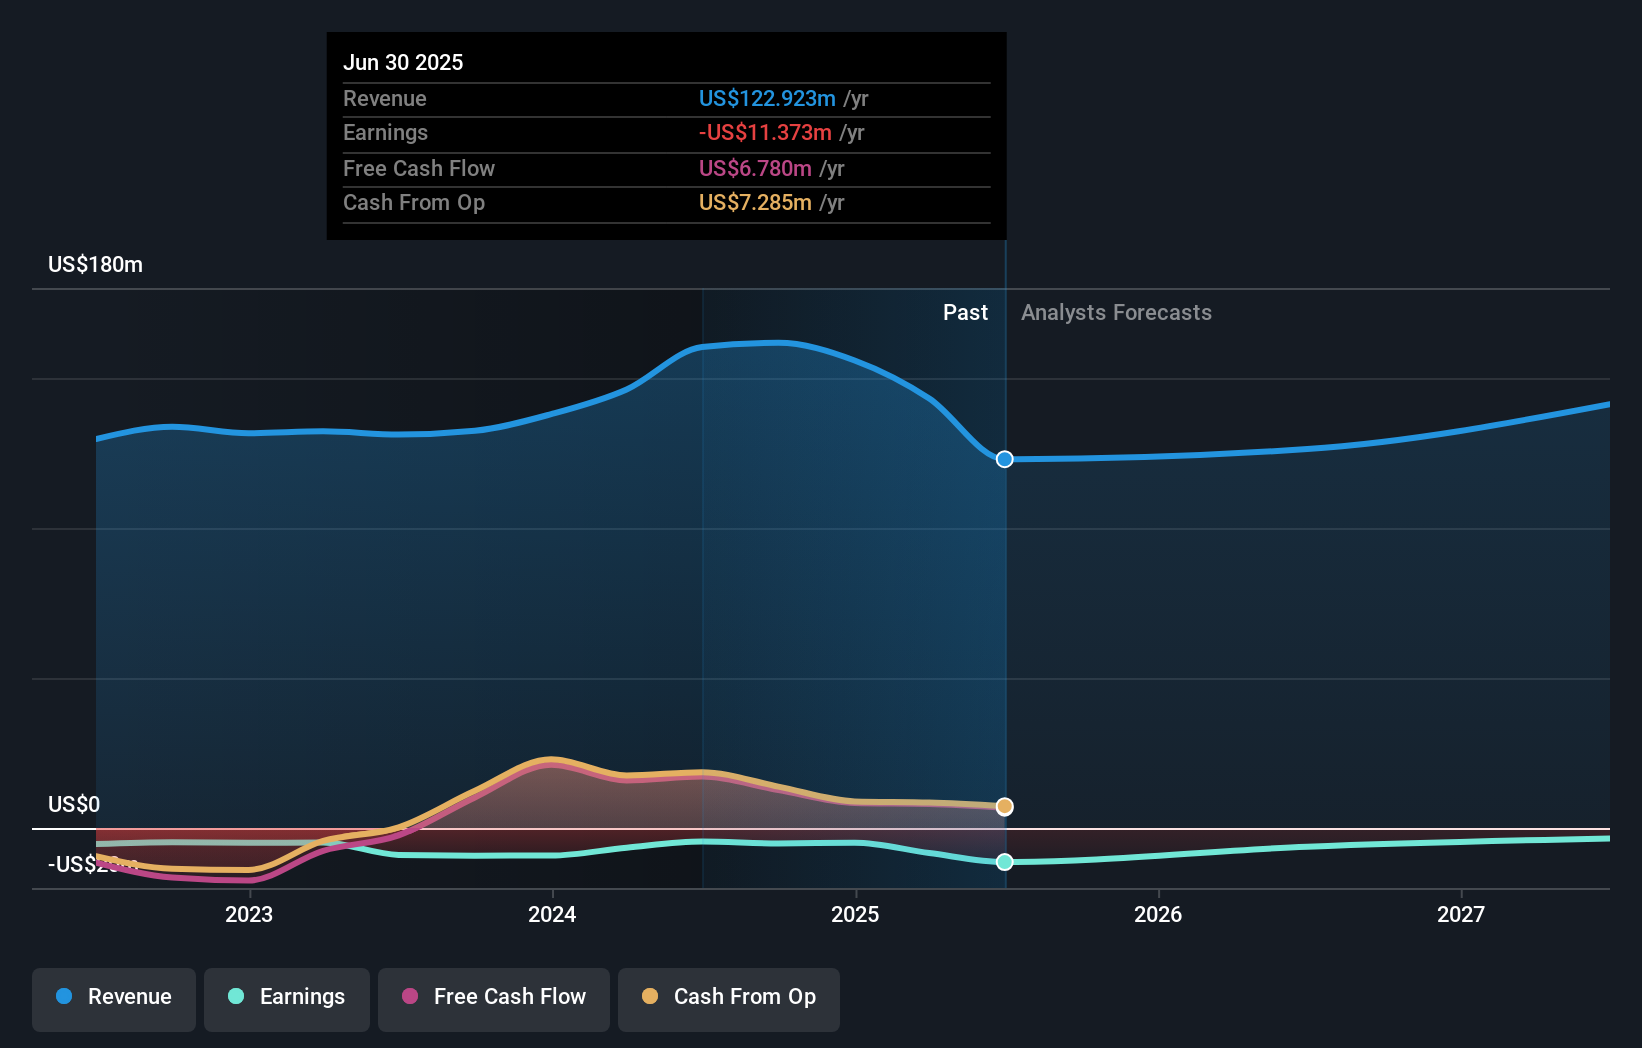Select the Analysts Forecasts section
The image size is (1642, 1048).
pyautogui.click(x=1116, y=312)
